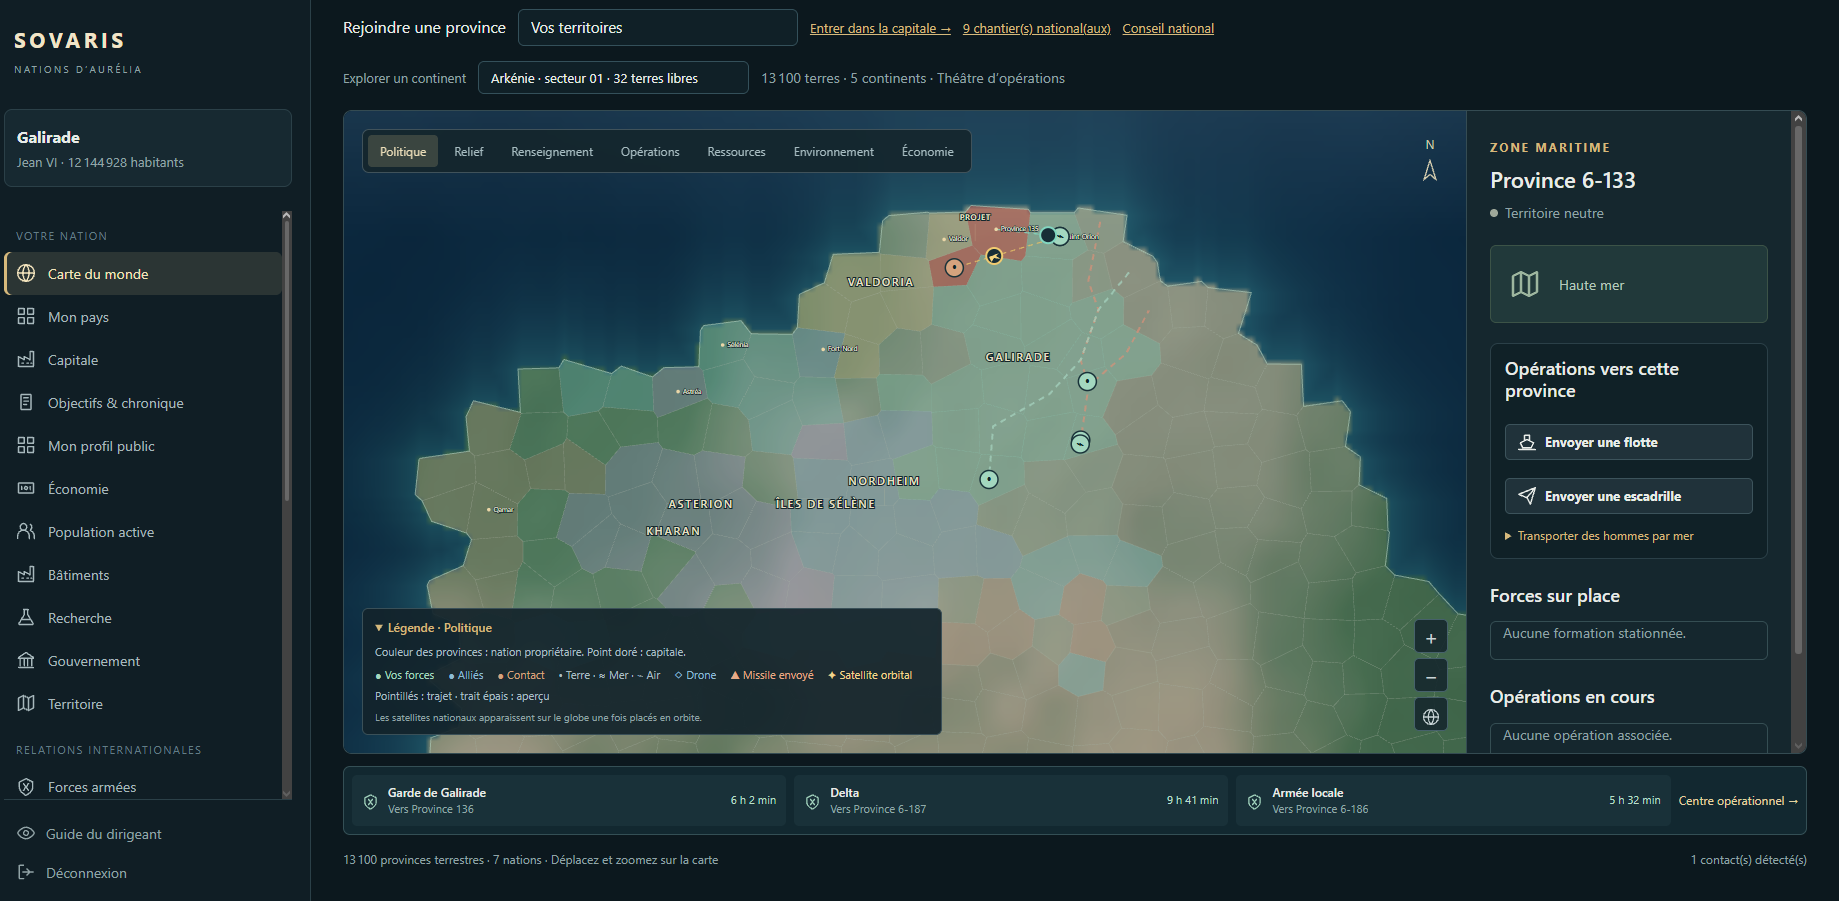Select the Politique map mode tab
1839x901 pixels.
click(403, 152)
